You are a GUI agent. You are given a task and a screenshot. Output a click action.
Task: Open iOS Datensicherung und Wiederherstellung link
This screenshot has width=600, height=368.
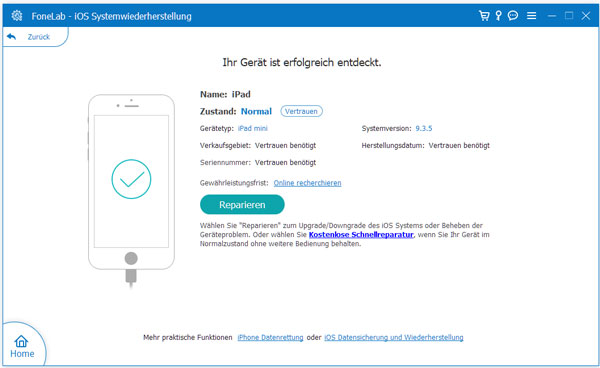click(394, 337)
